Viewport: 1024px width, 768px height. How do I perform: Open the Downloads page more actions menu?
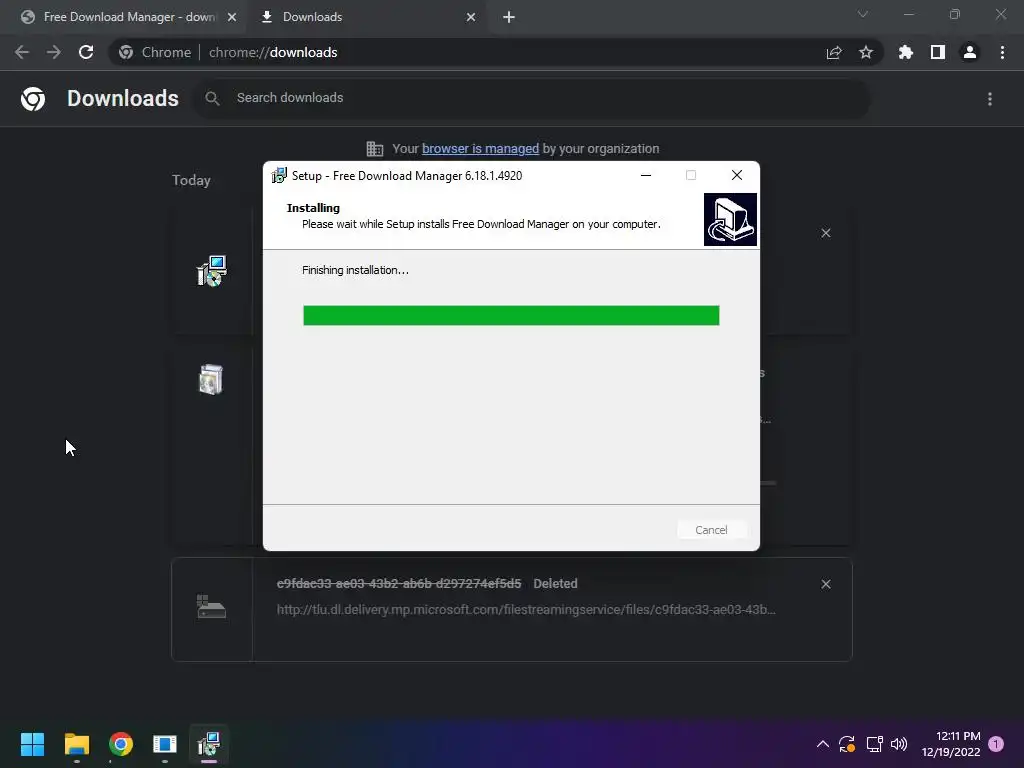[x=990, y=99]
